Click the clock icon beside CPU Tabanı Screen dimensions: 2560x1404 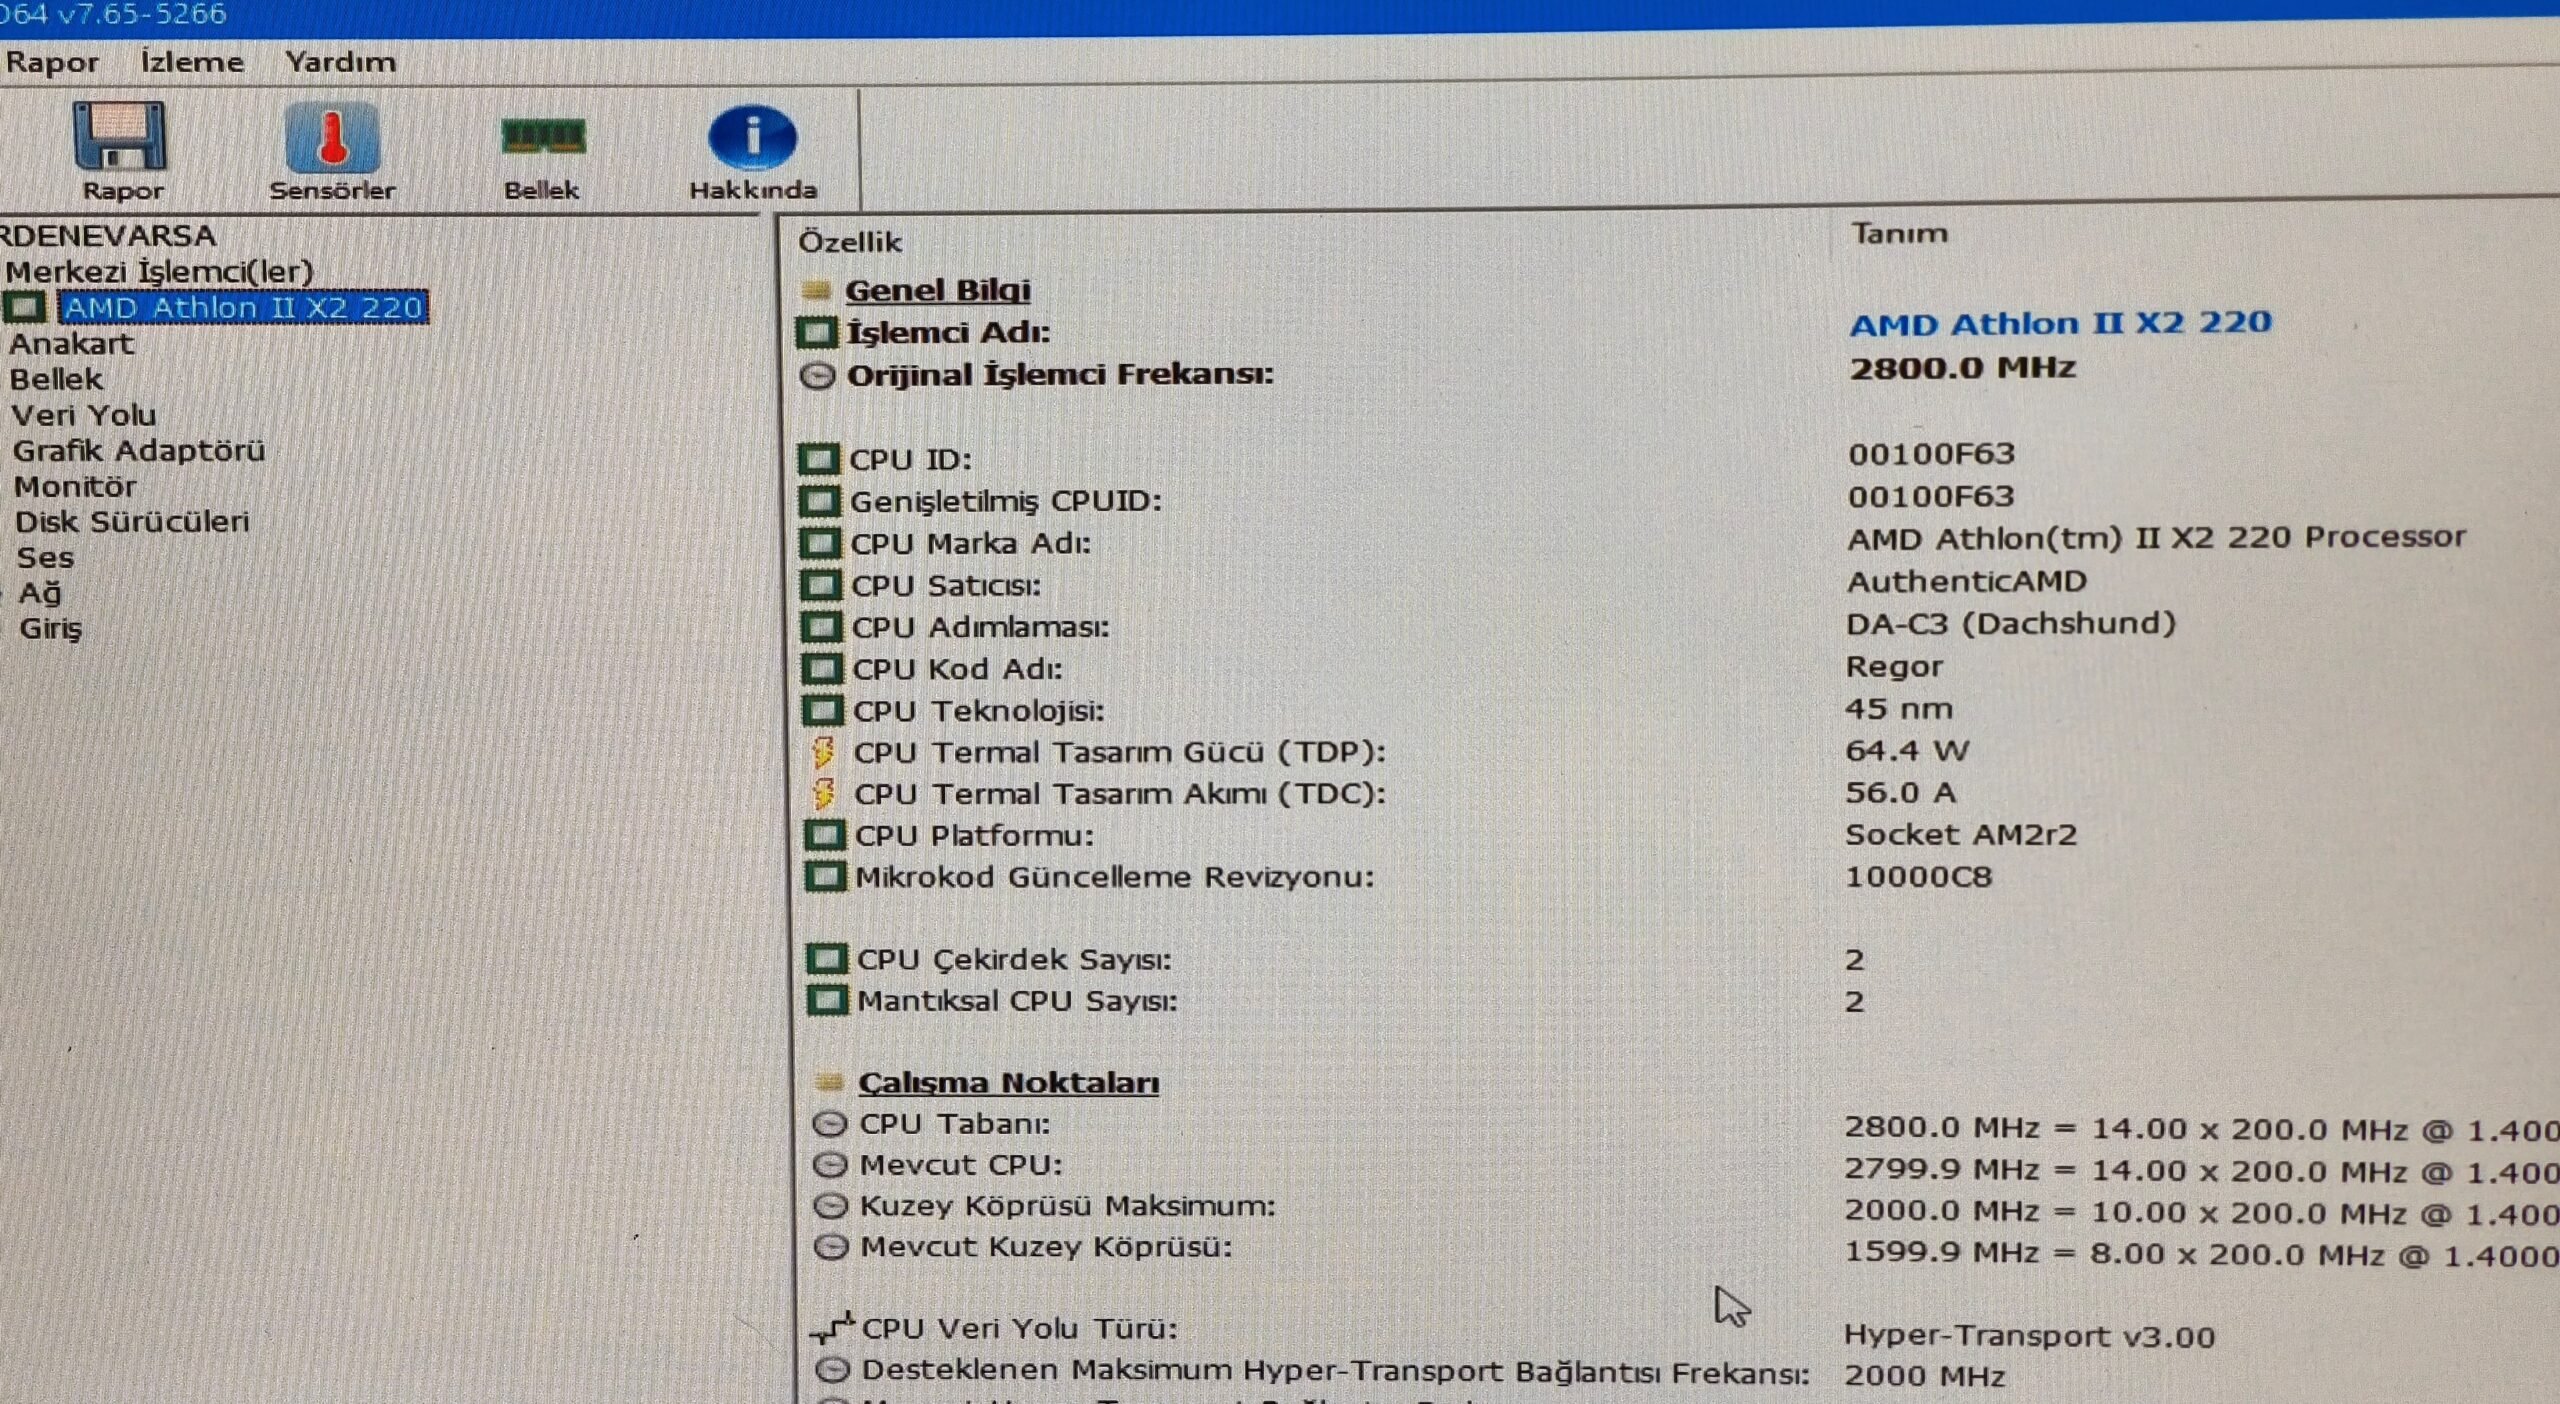tap(829, 1124)
